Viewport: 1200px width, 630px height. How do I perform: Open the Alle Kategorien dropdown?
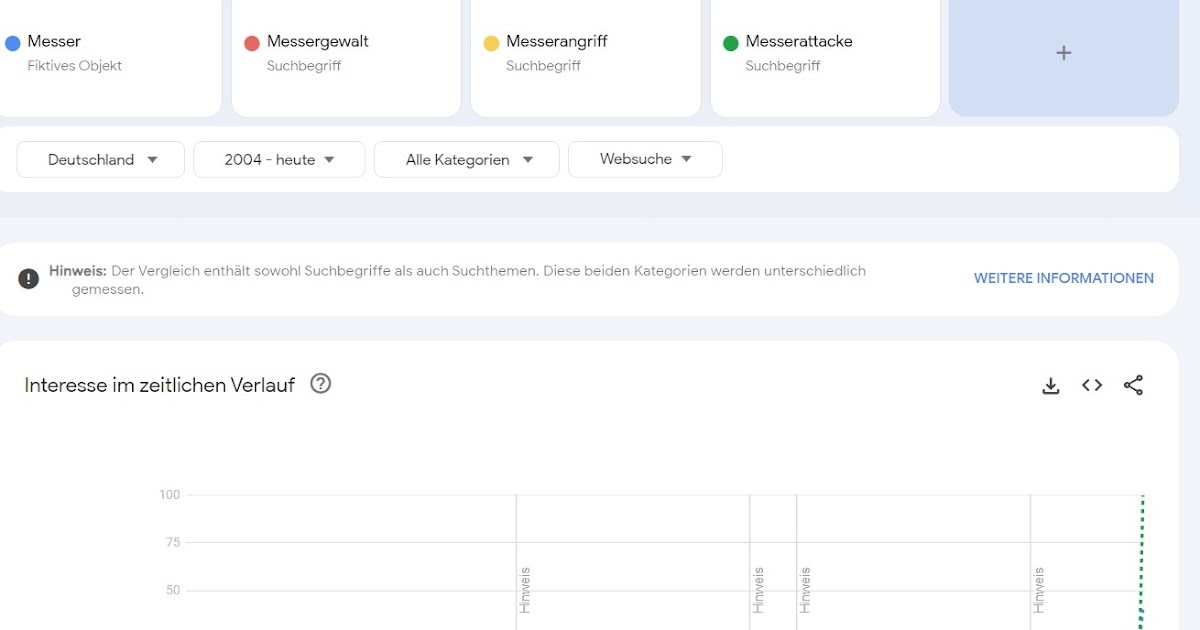coord(466,160)
